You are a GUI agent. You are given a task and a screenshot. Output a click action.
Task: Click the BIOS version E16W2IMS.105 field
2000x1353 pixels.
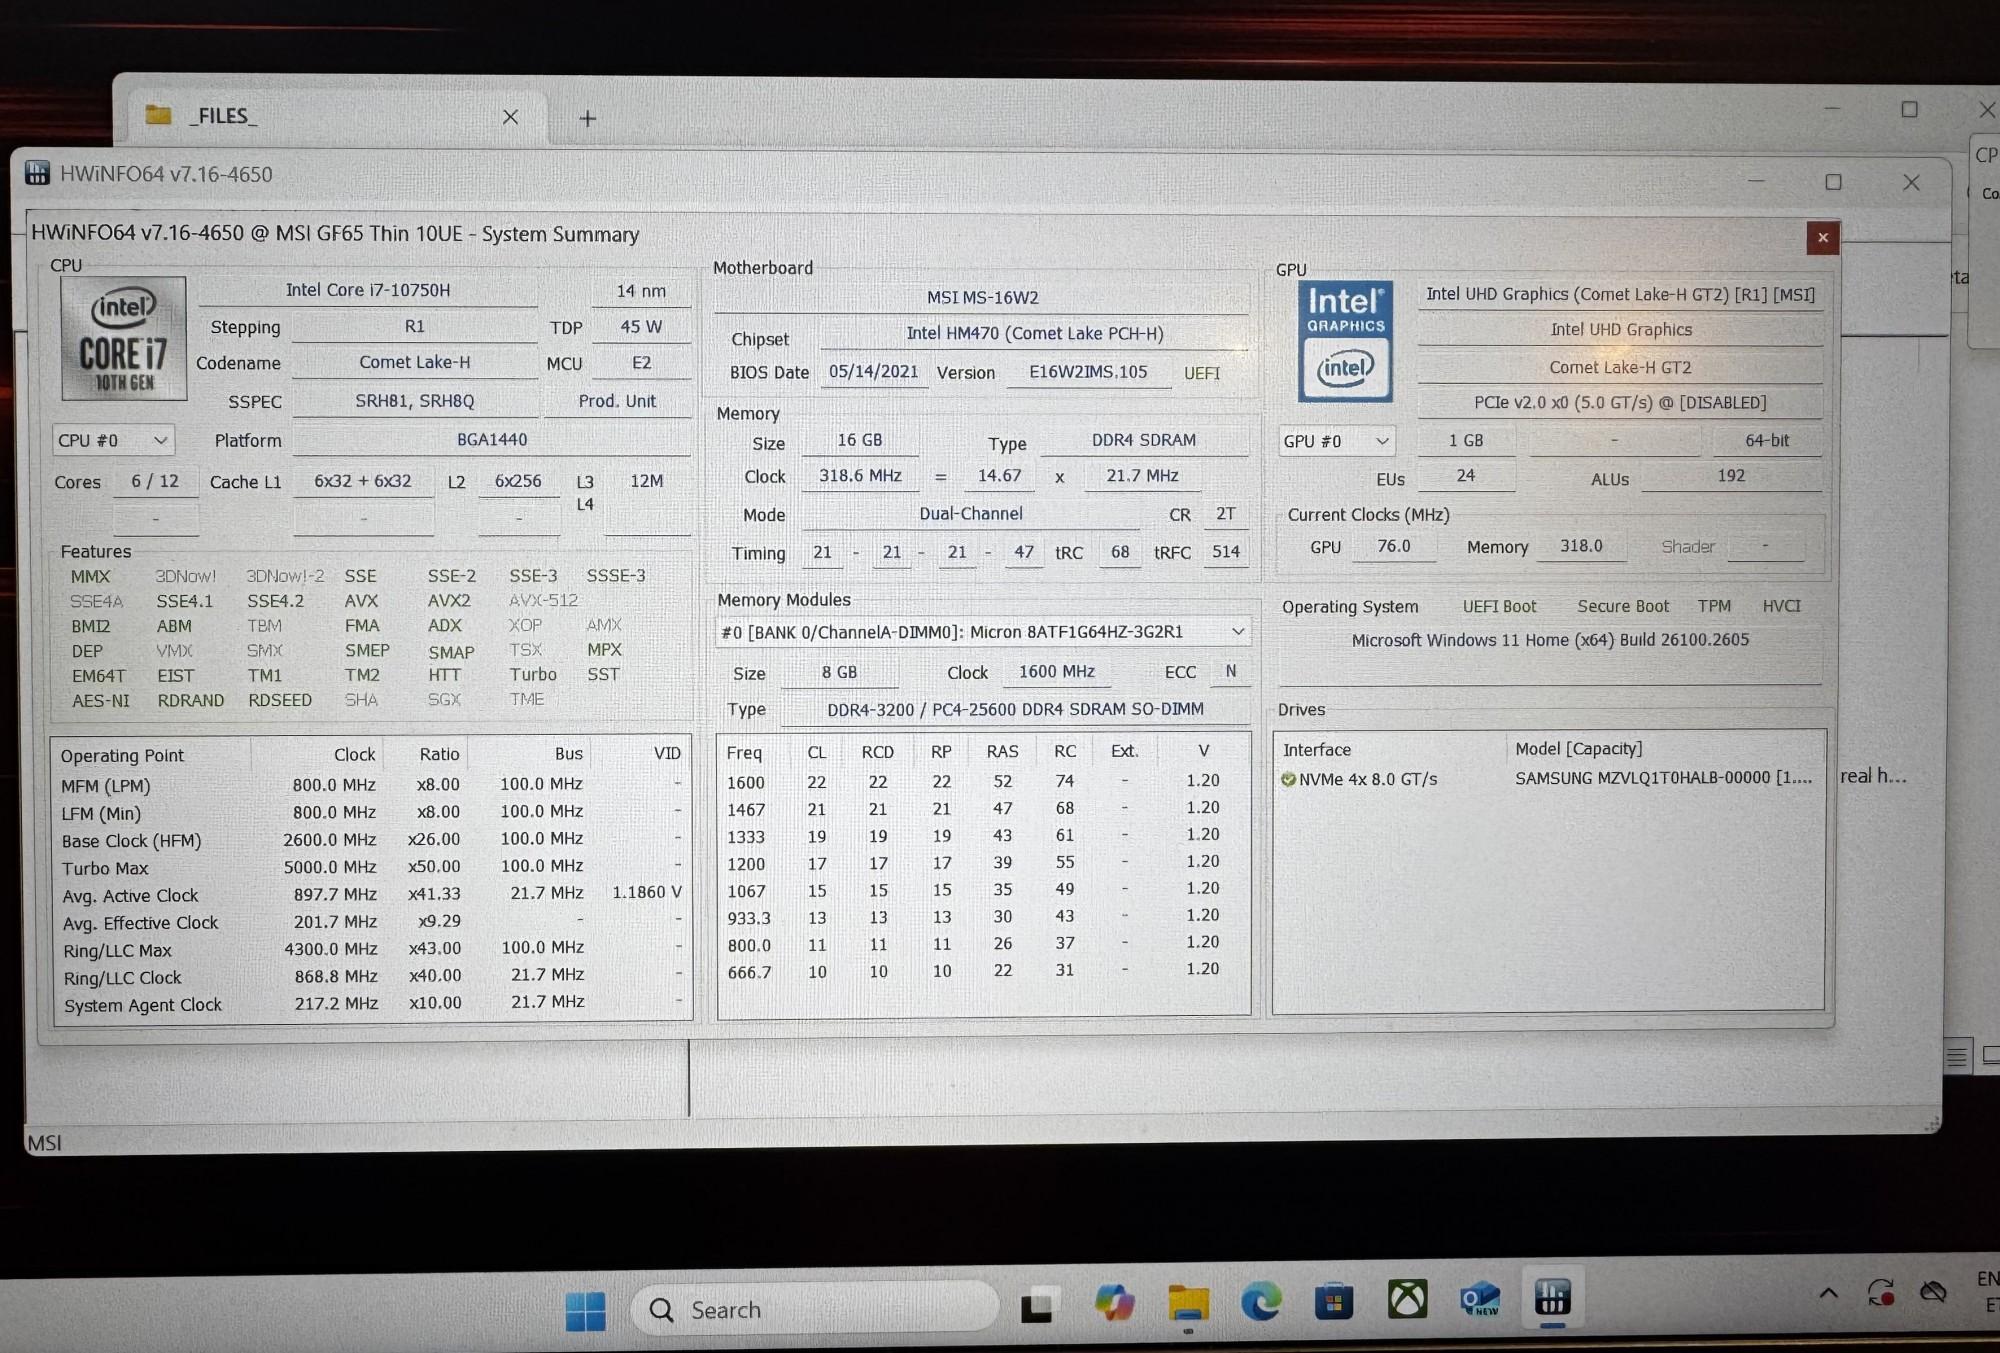1088,372
